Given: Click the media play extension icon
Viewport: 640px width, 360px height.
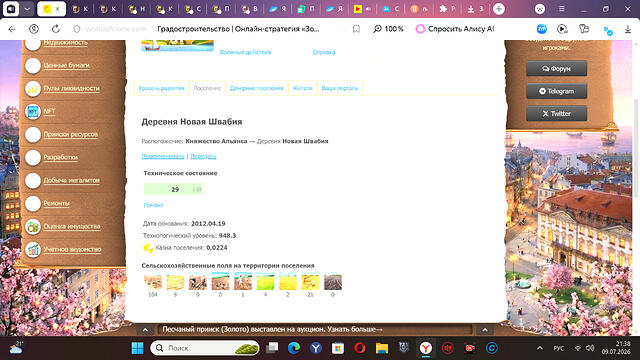Looking at the screenshot, I should pyautogui.click(x=562, y=29).
